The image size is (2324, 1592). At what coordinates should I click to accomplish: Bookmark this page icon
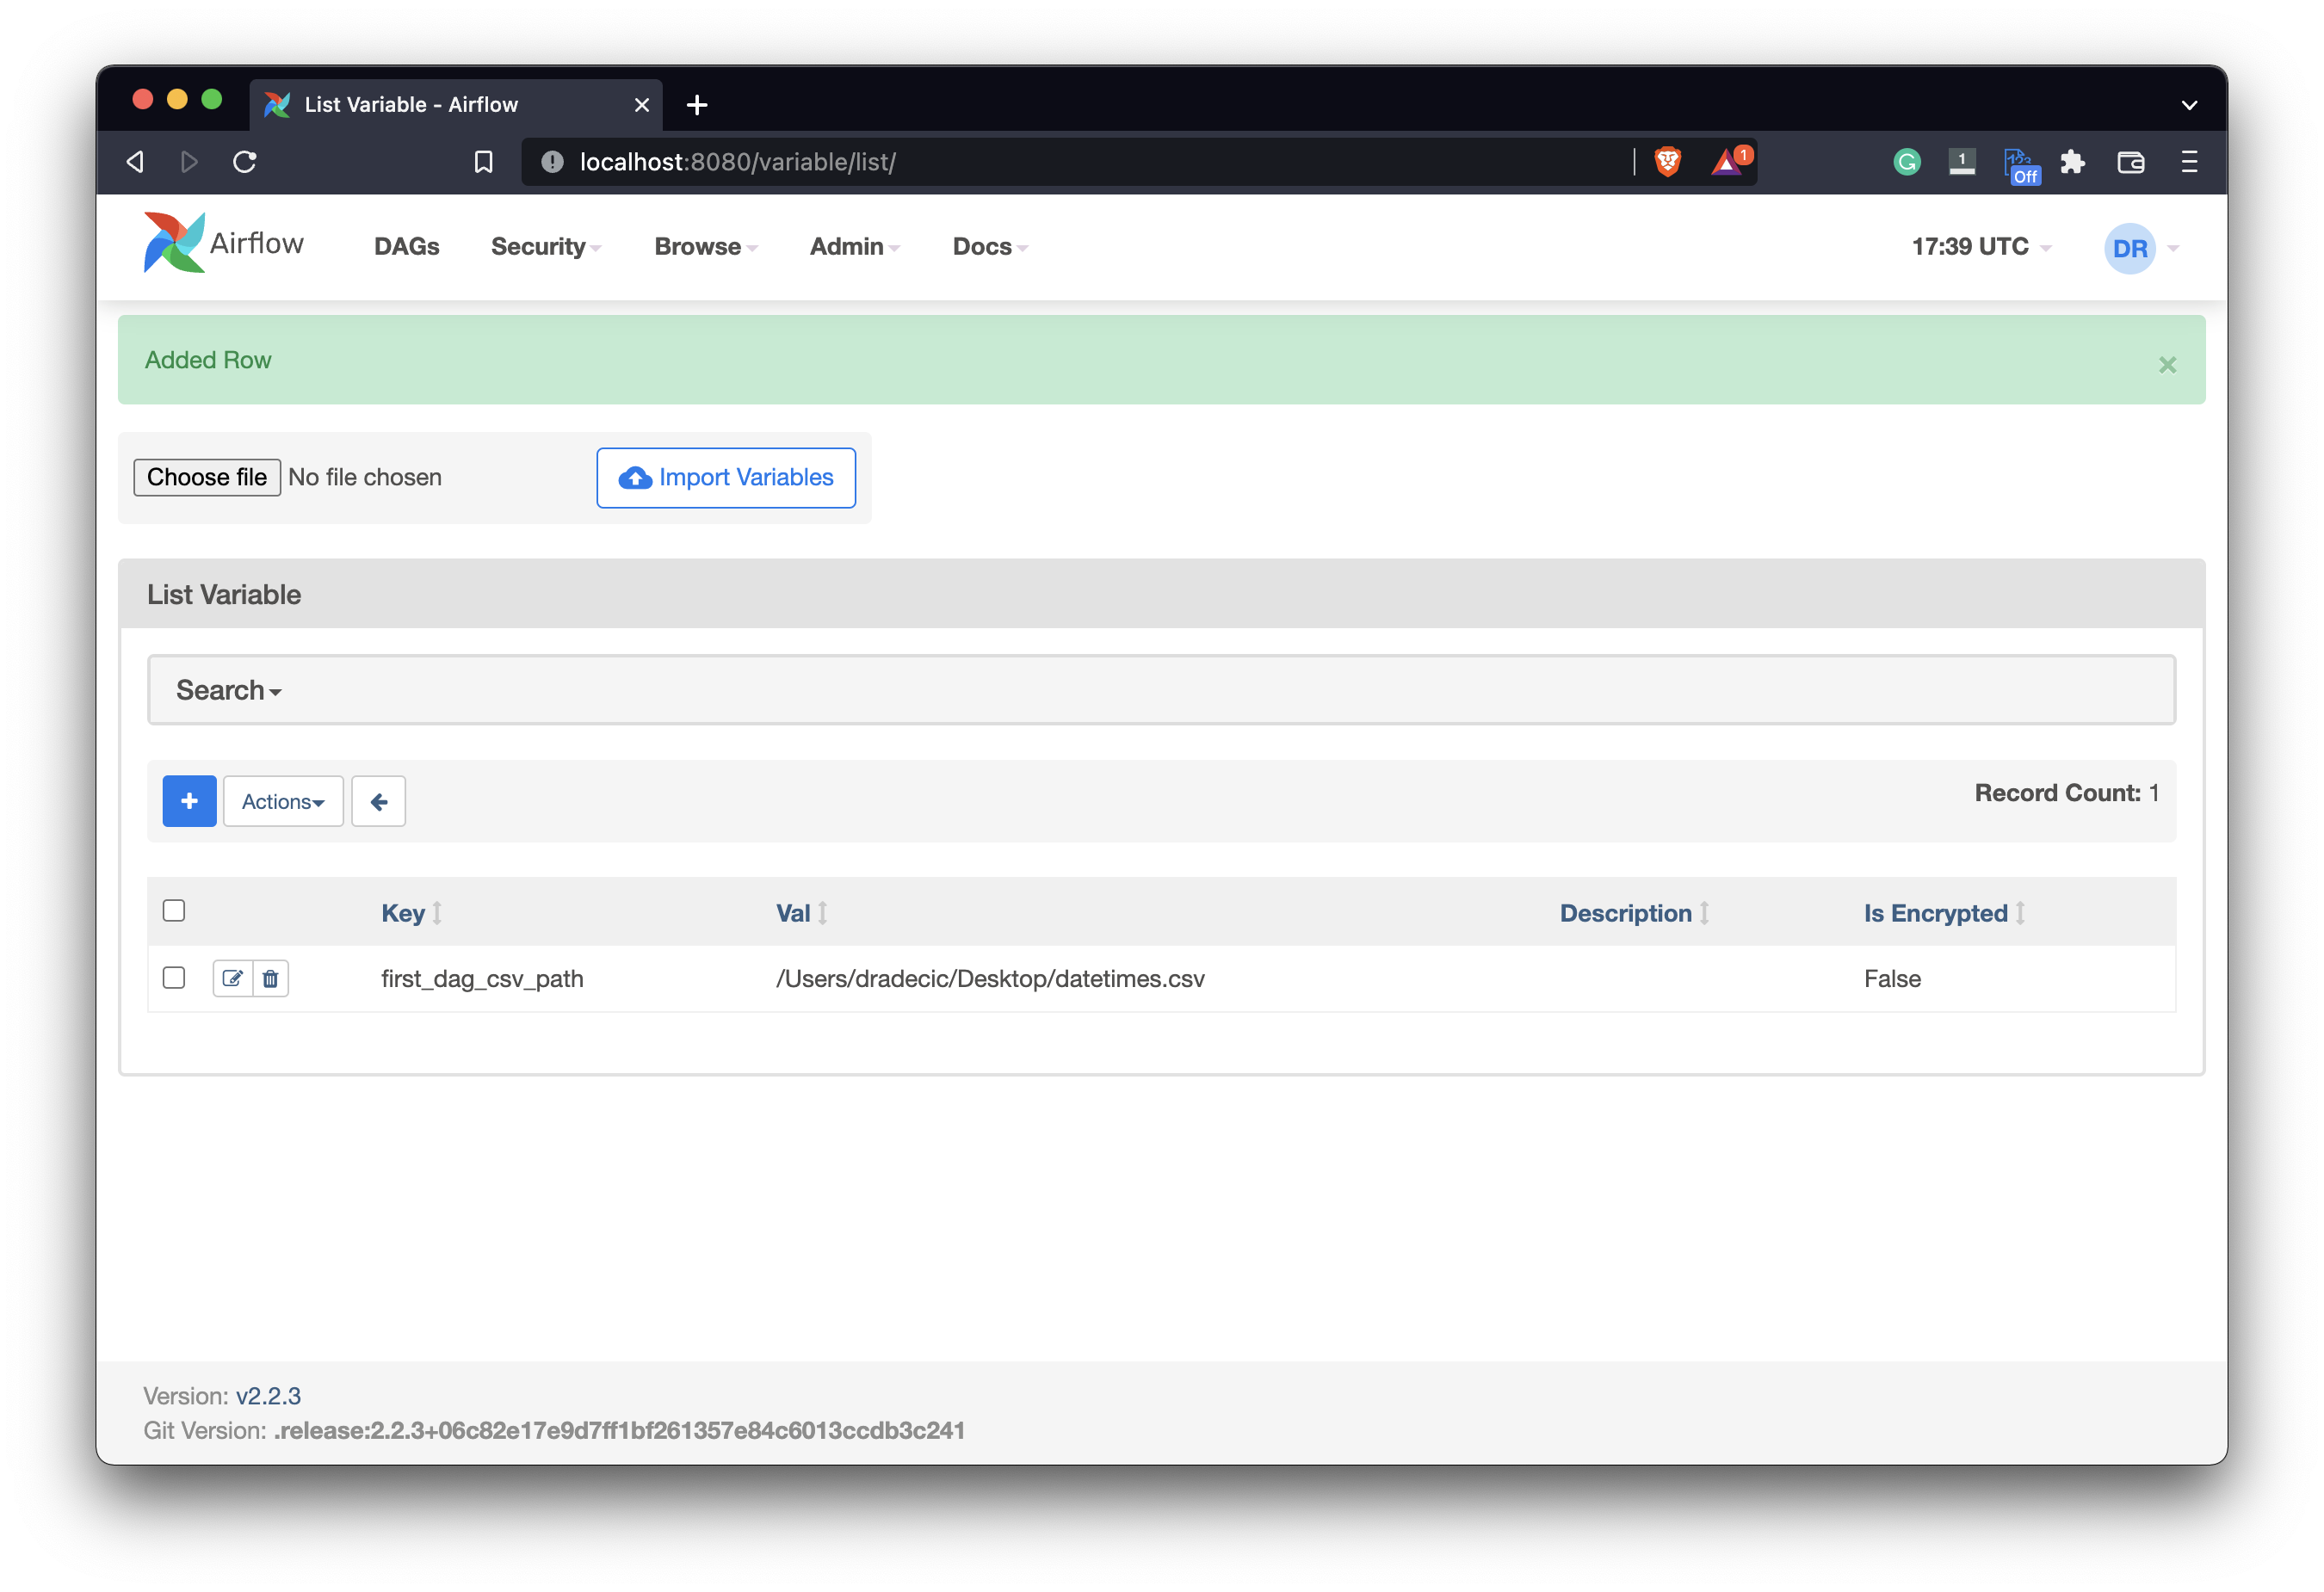point(483,162)
